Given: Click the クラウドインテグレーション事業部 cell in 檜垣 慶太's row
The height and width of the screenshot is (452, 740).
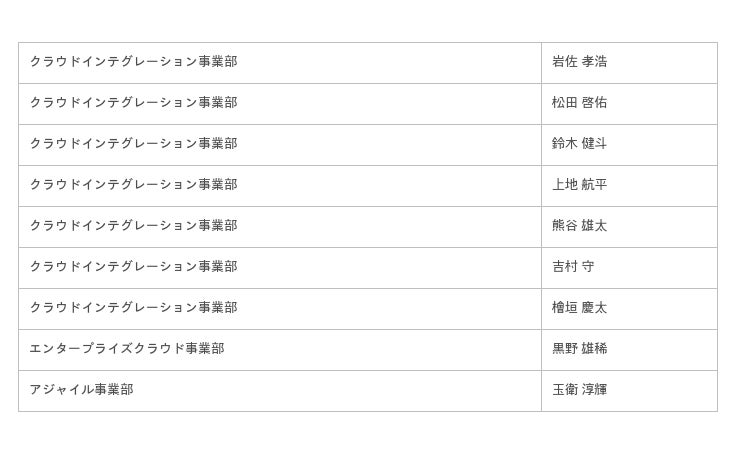Looking at the screenshot, I should [134, 308].
